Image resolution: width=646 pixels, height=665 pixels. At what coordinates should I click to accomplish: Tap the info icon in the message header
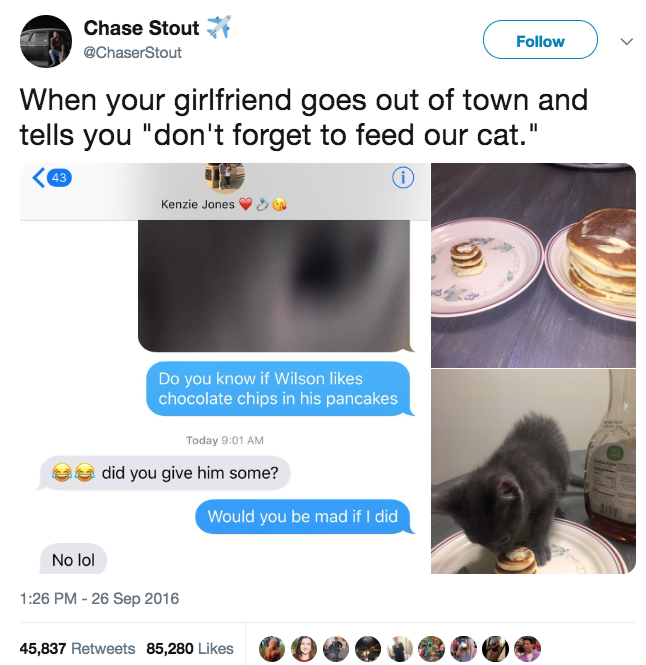[403, 178]
